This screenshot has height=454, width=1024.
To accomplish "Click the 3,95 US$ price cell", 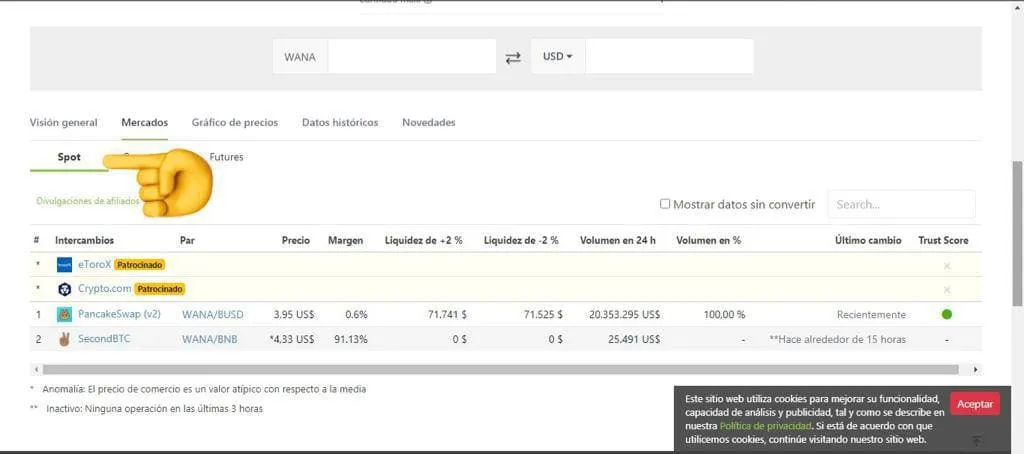I will click(x=294, y=314).
